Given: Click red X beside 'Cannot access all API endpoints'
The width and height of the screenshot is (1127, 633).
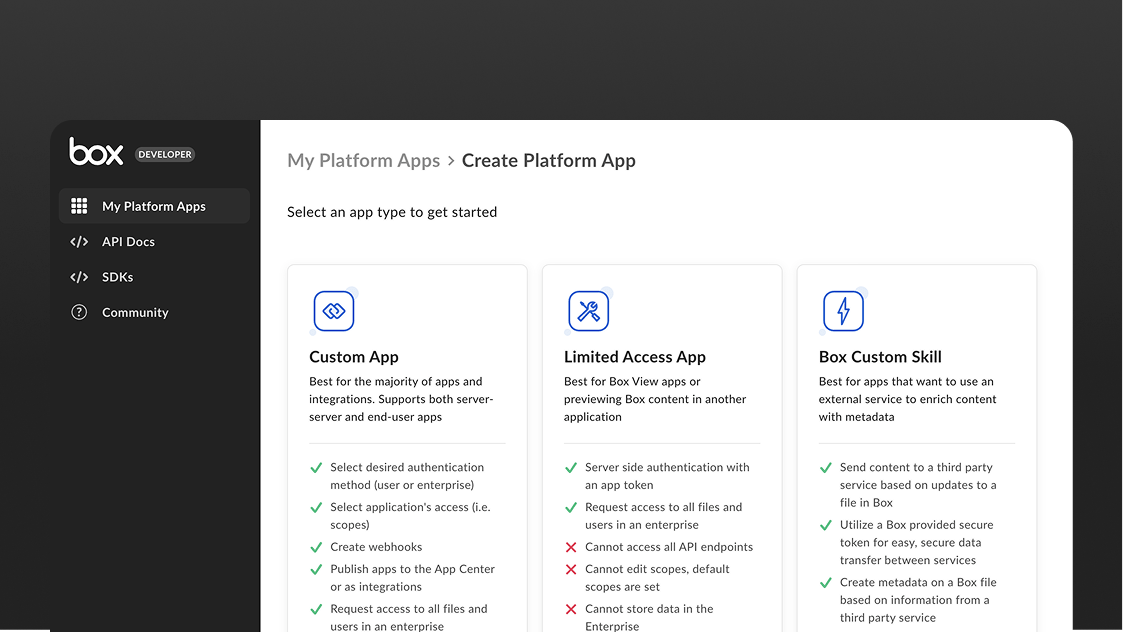Looking at the screenshot, I should pos(571,547).
